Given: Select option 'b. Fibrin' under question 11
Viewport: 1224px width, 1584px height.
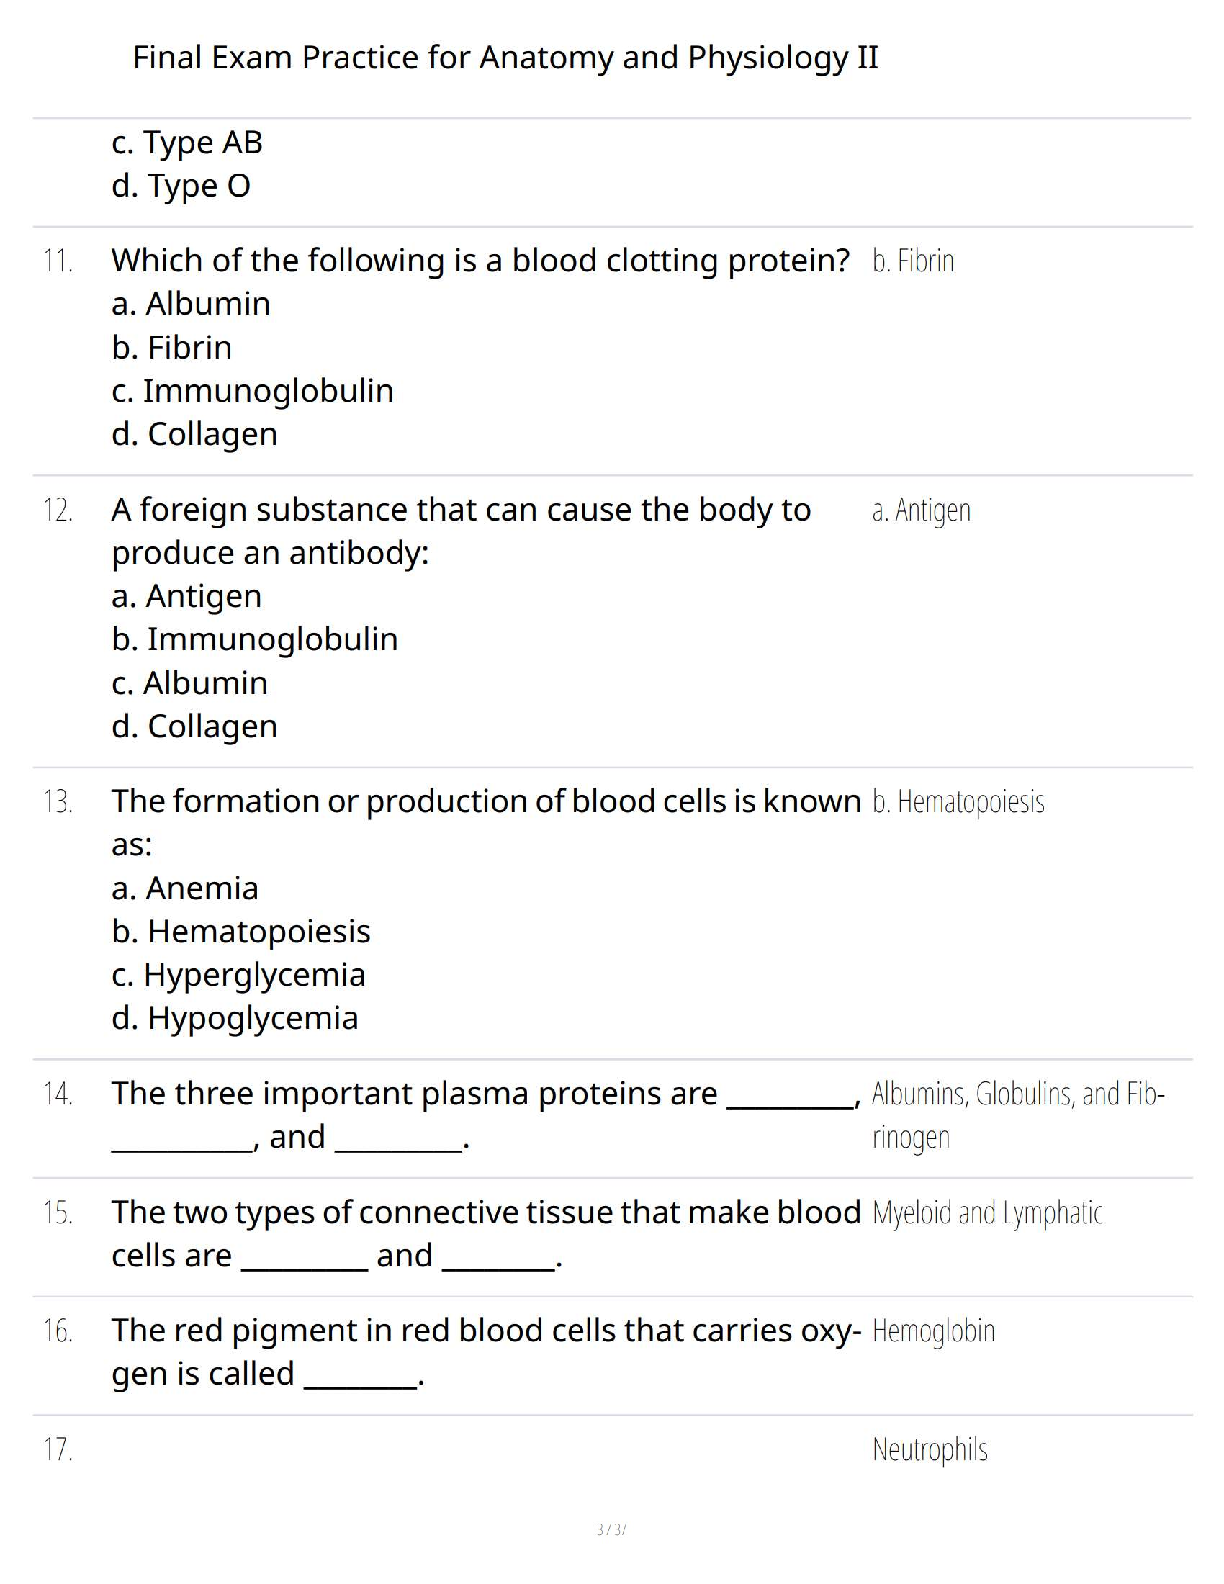Looking at the screenshot, I should click(x=172, y=348).
